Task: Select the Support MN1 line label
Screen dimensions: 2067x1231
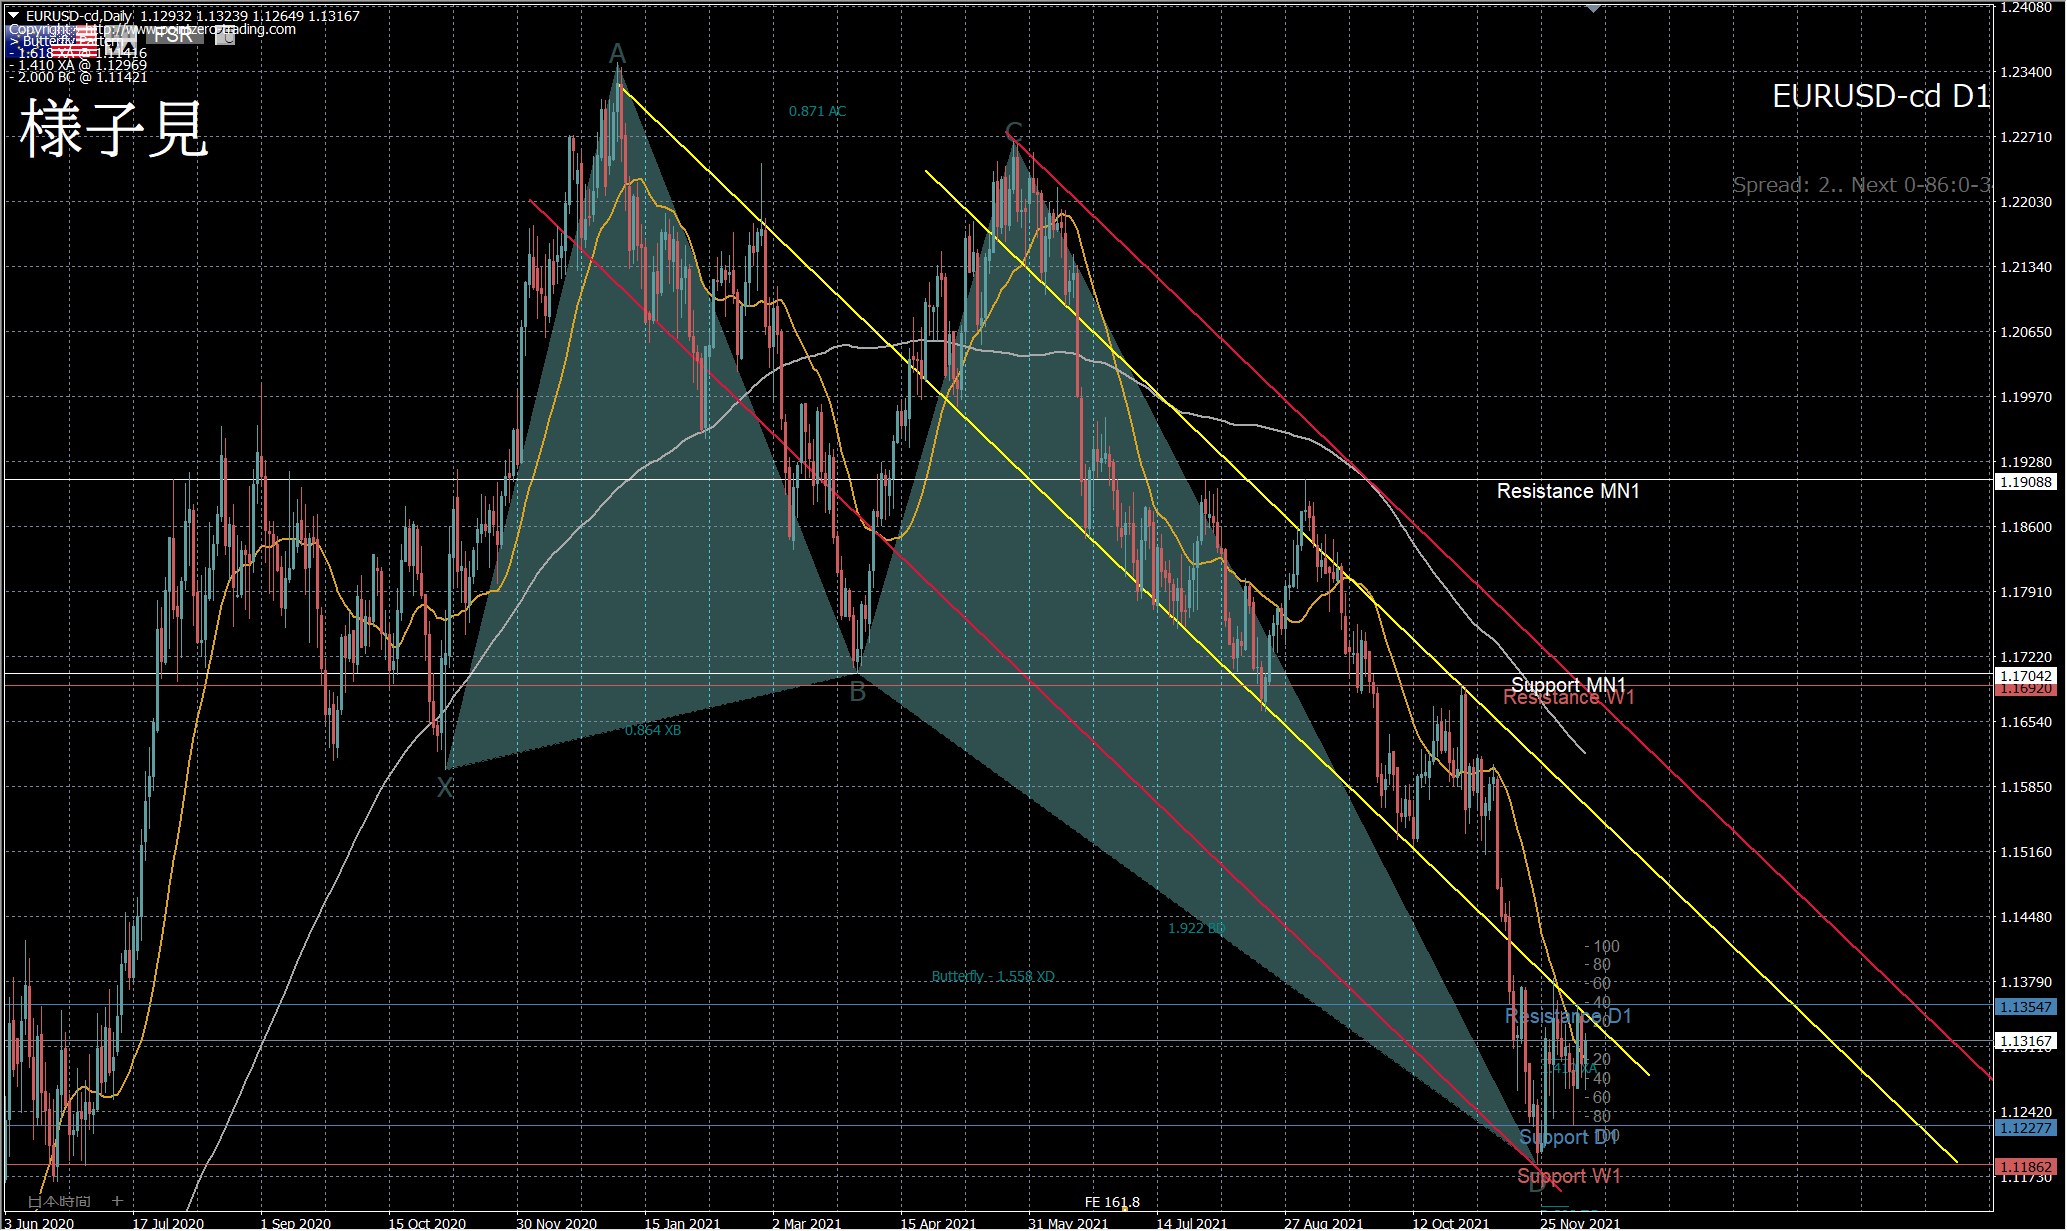Action: coord(1567,684)
